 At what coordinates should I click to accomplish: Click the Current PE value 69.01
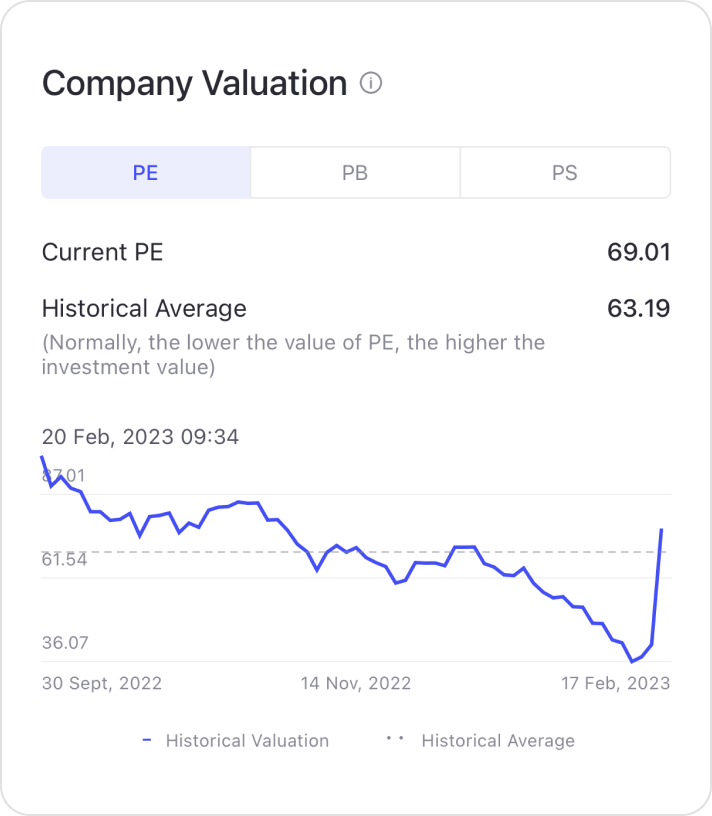pos(638,252)
